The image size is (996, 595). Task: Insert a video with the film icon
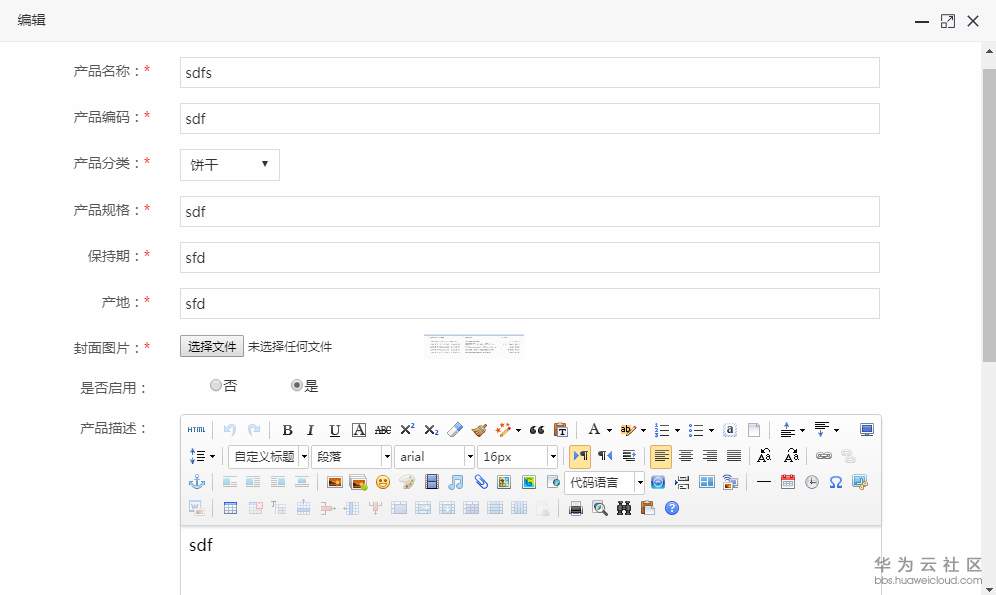pos(432,482)
